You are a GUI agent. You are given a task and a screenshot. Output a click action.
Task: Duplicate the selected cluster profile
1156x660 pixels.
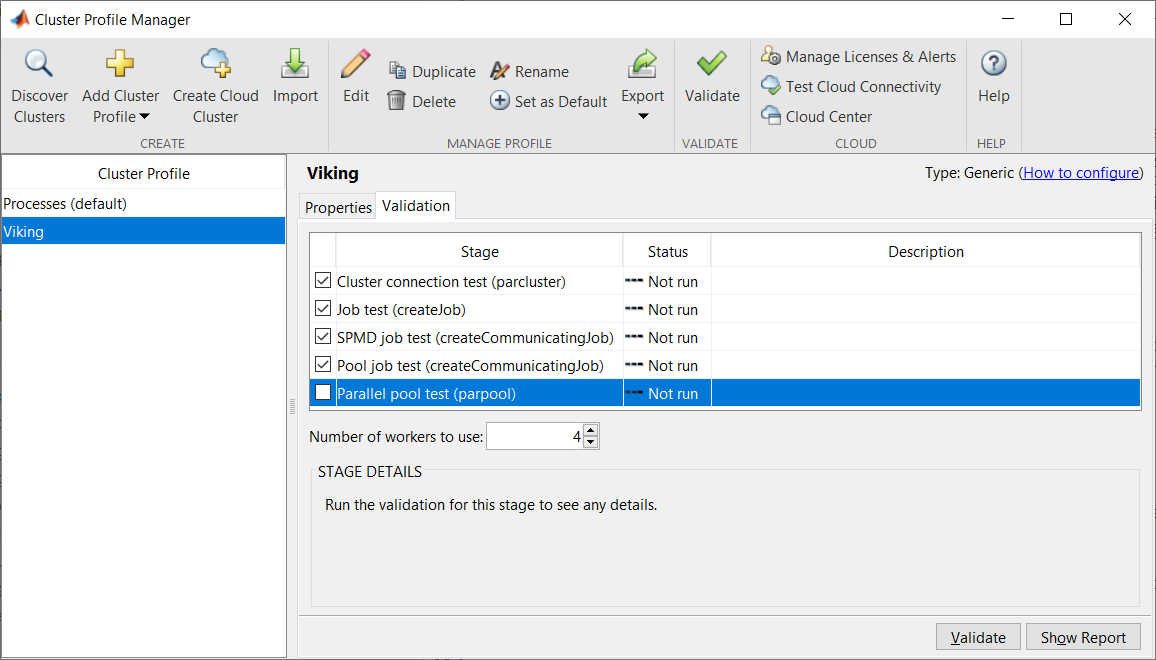pyautogui.click(x=398, y=71)
